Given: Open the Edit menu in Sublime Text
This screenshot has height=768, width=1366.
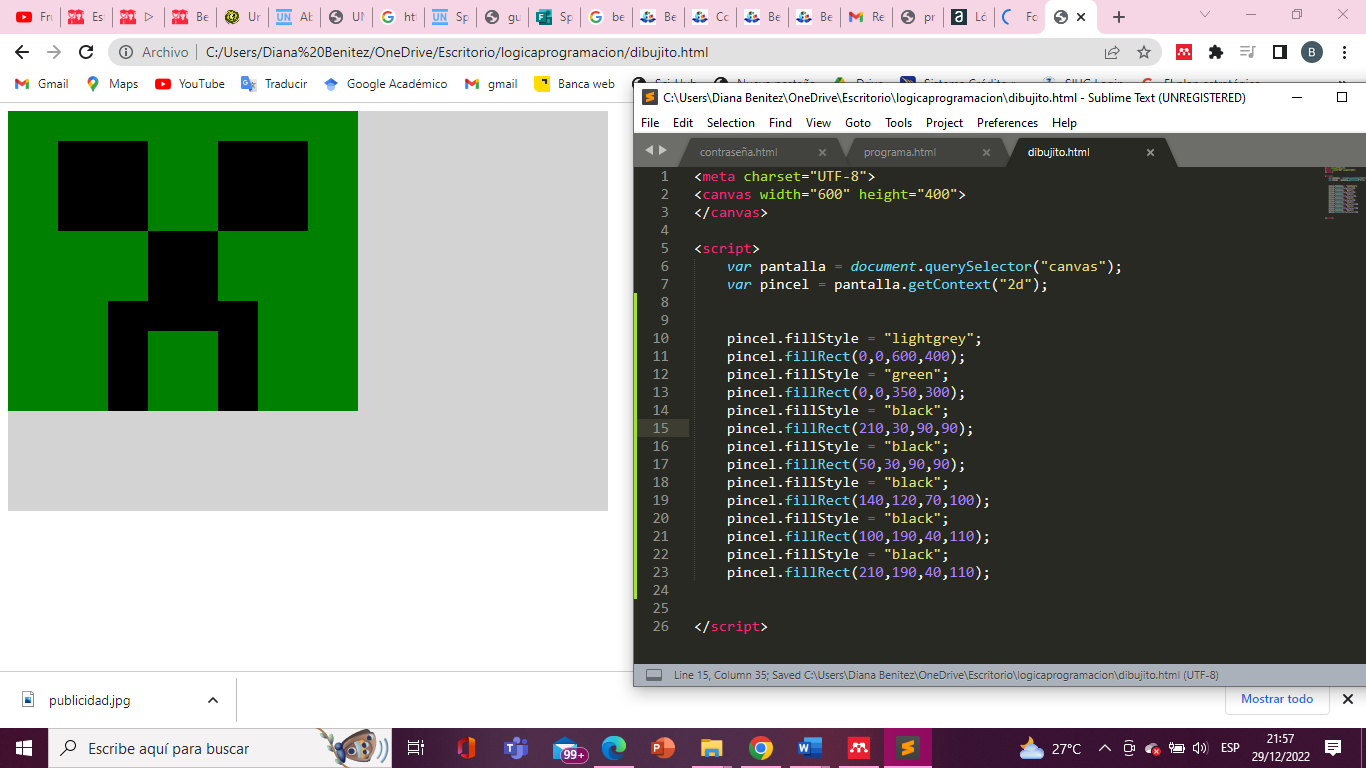Looking at the screenshot, I should pyautogui.click(x=683, y=123).
